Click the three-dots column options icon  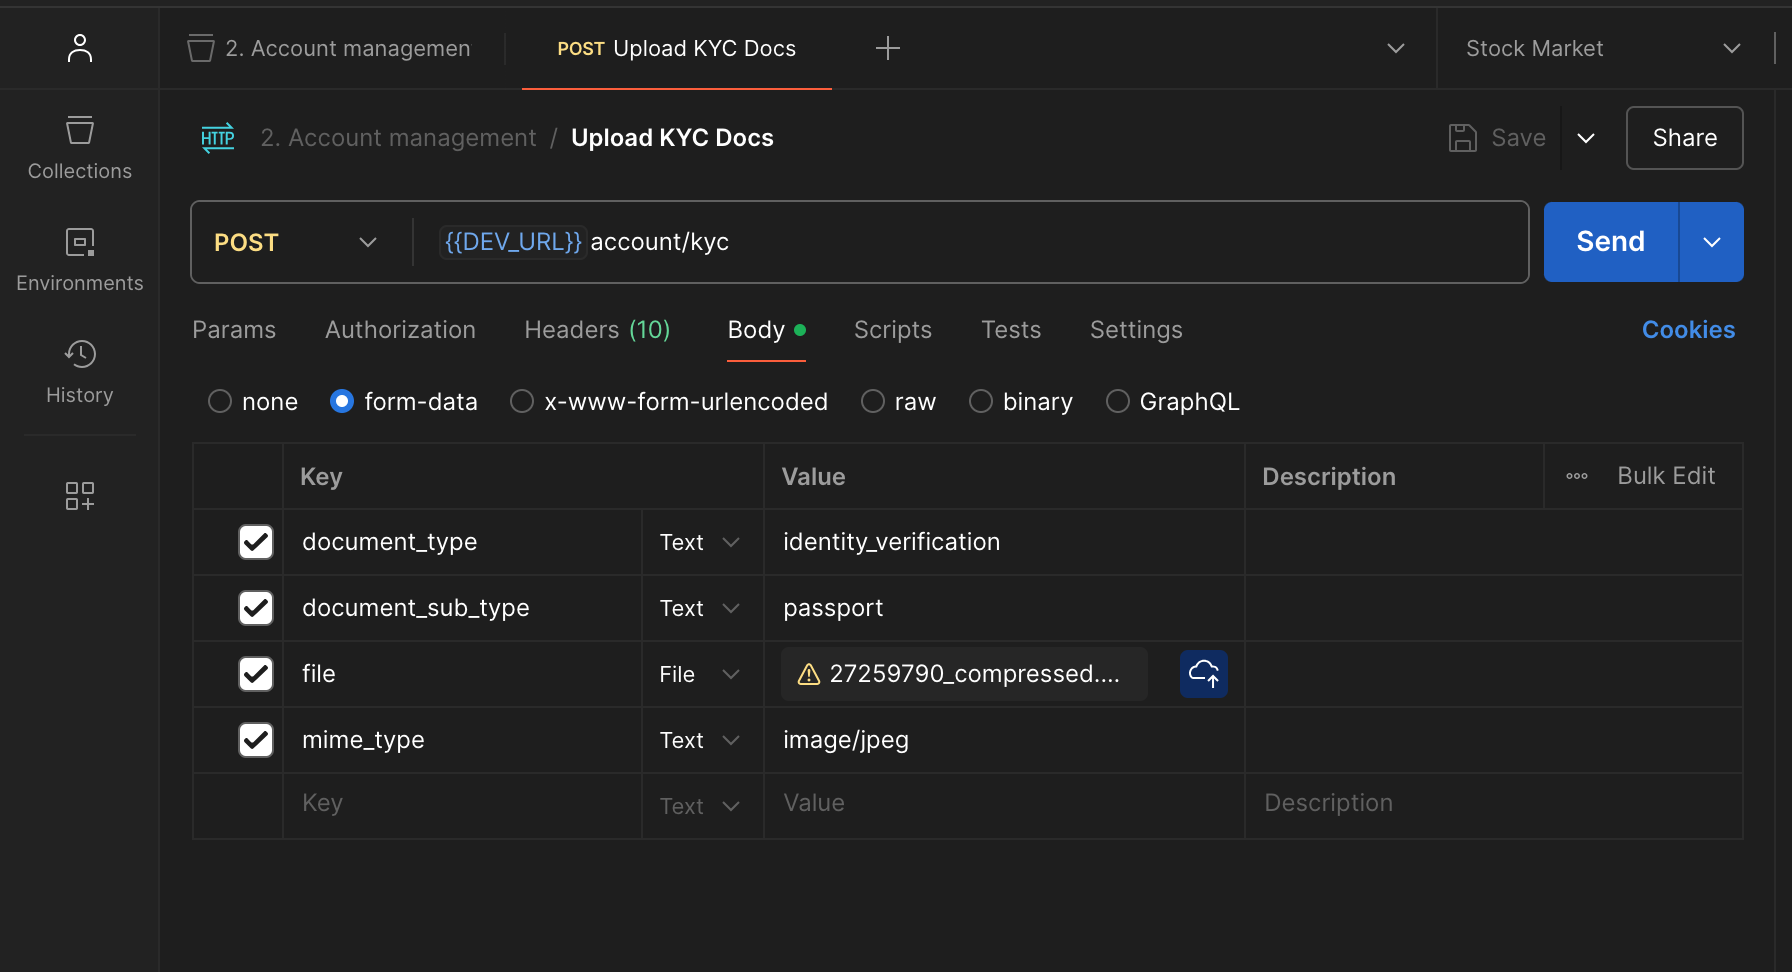(1576, 477)
